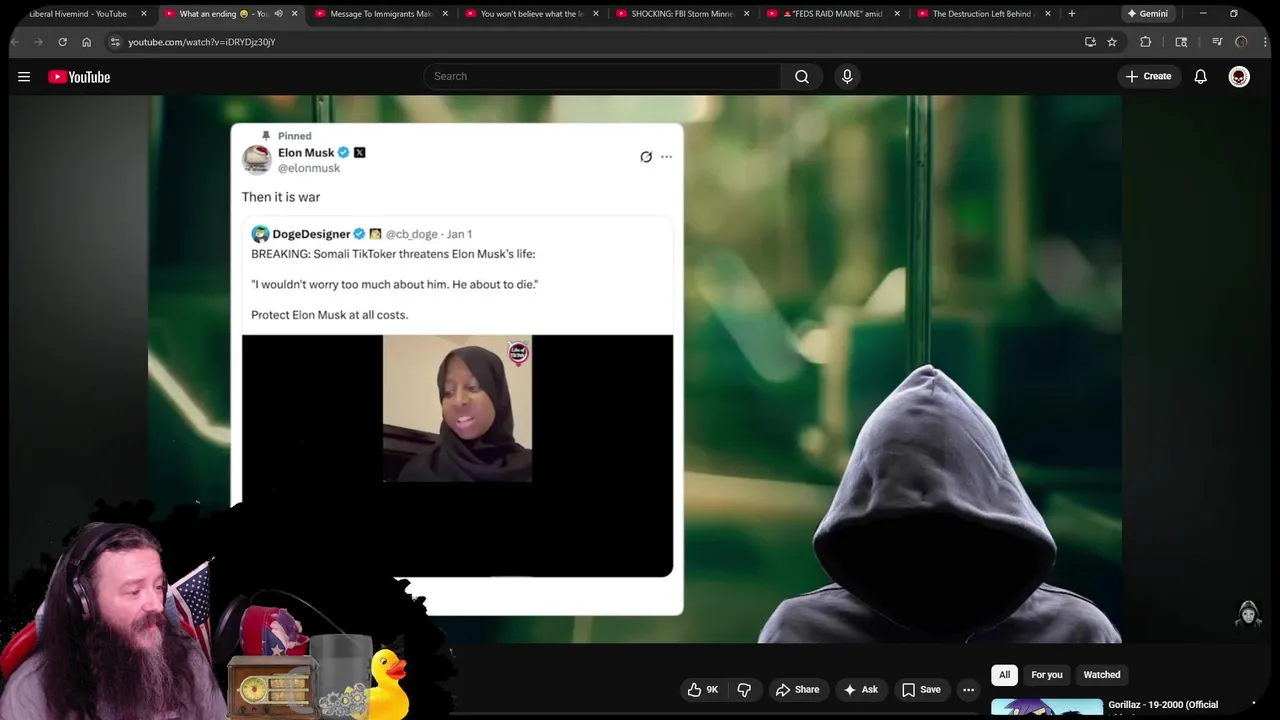Open browser home page button
Image resolution: width=1280 pixels, height=720 pixels.
tap(86, 42)
